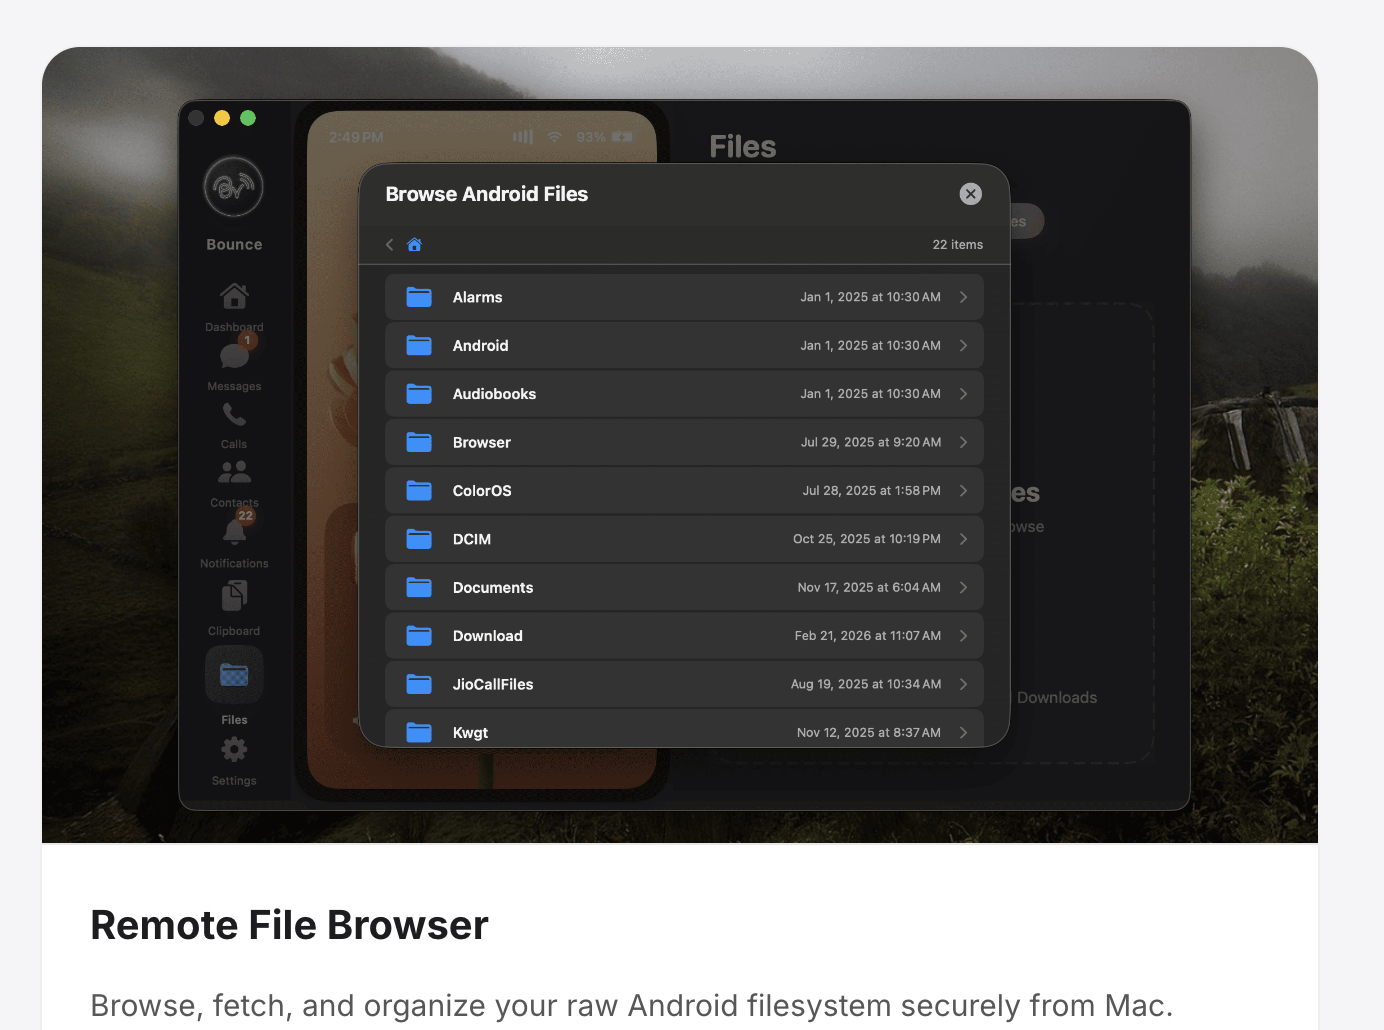Close the Browse Android Files dialog
Image resolution: width=1384 pixels, height=1030 pixels.
click(970, 194)
